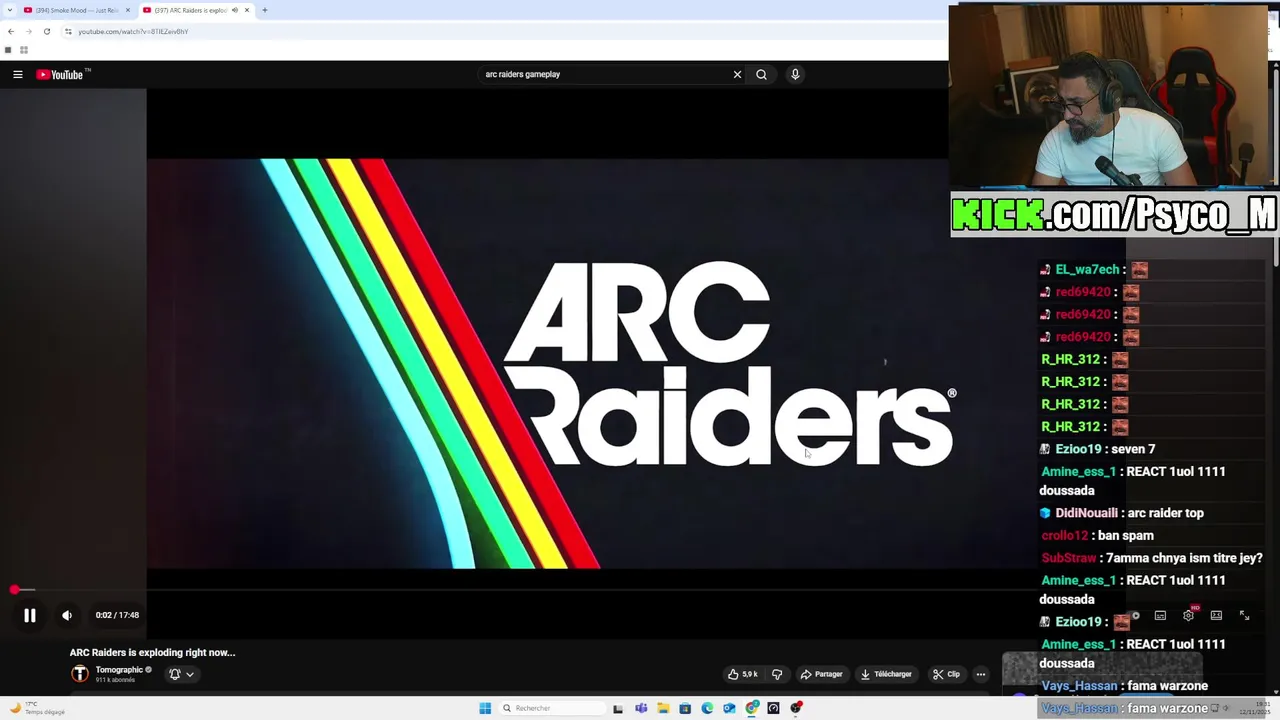The width and height of the screenshot is (1280, 720).
Task: Click chat message 'arc raider top'
Action: tap(1166, 513)
